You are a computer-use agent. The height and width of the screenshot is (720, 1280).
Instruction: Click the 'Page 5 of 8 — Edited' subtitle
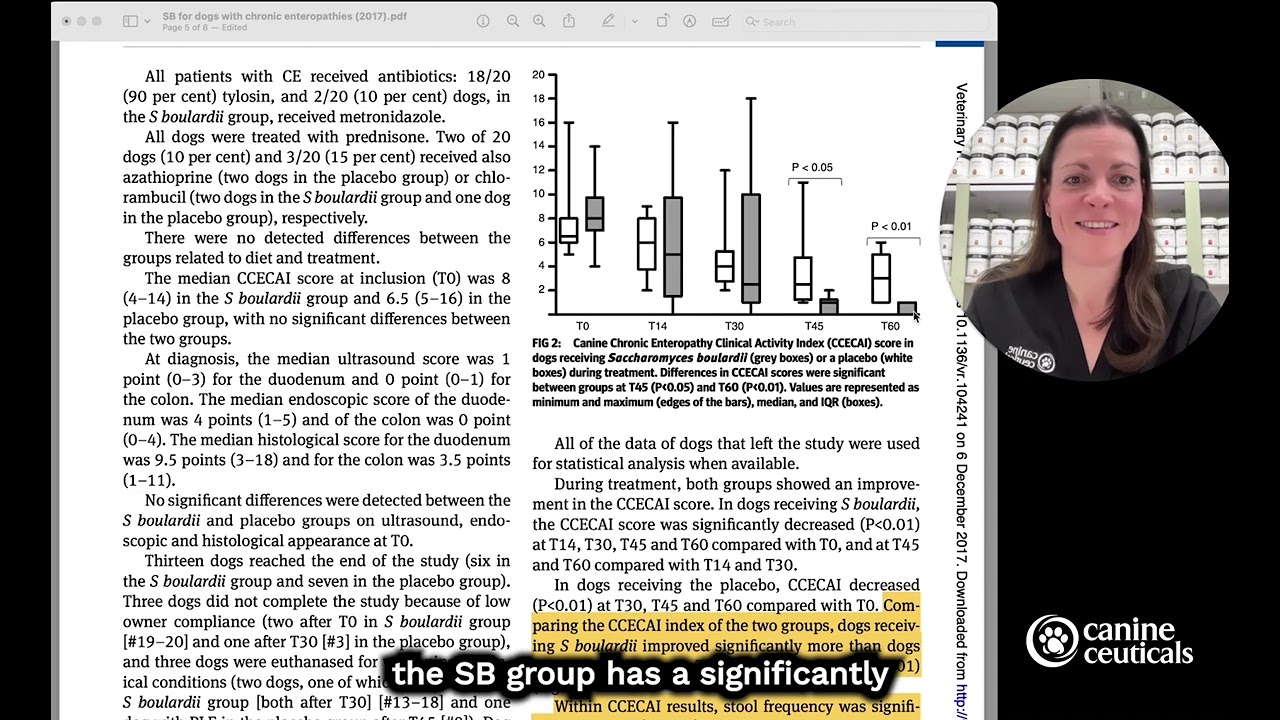tap(205, 28)
